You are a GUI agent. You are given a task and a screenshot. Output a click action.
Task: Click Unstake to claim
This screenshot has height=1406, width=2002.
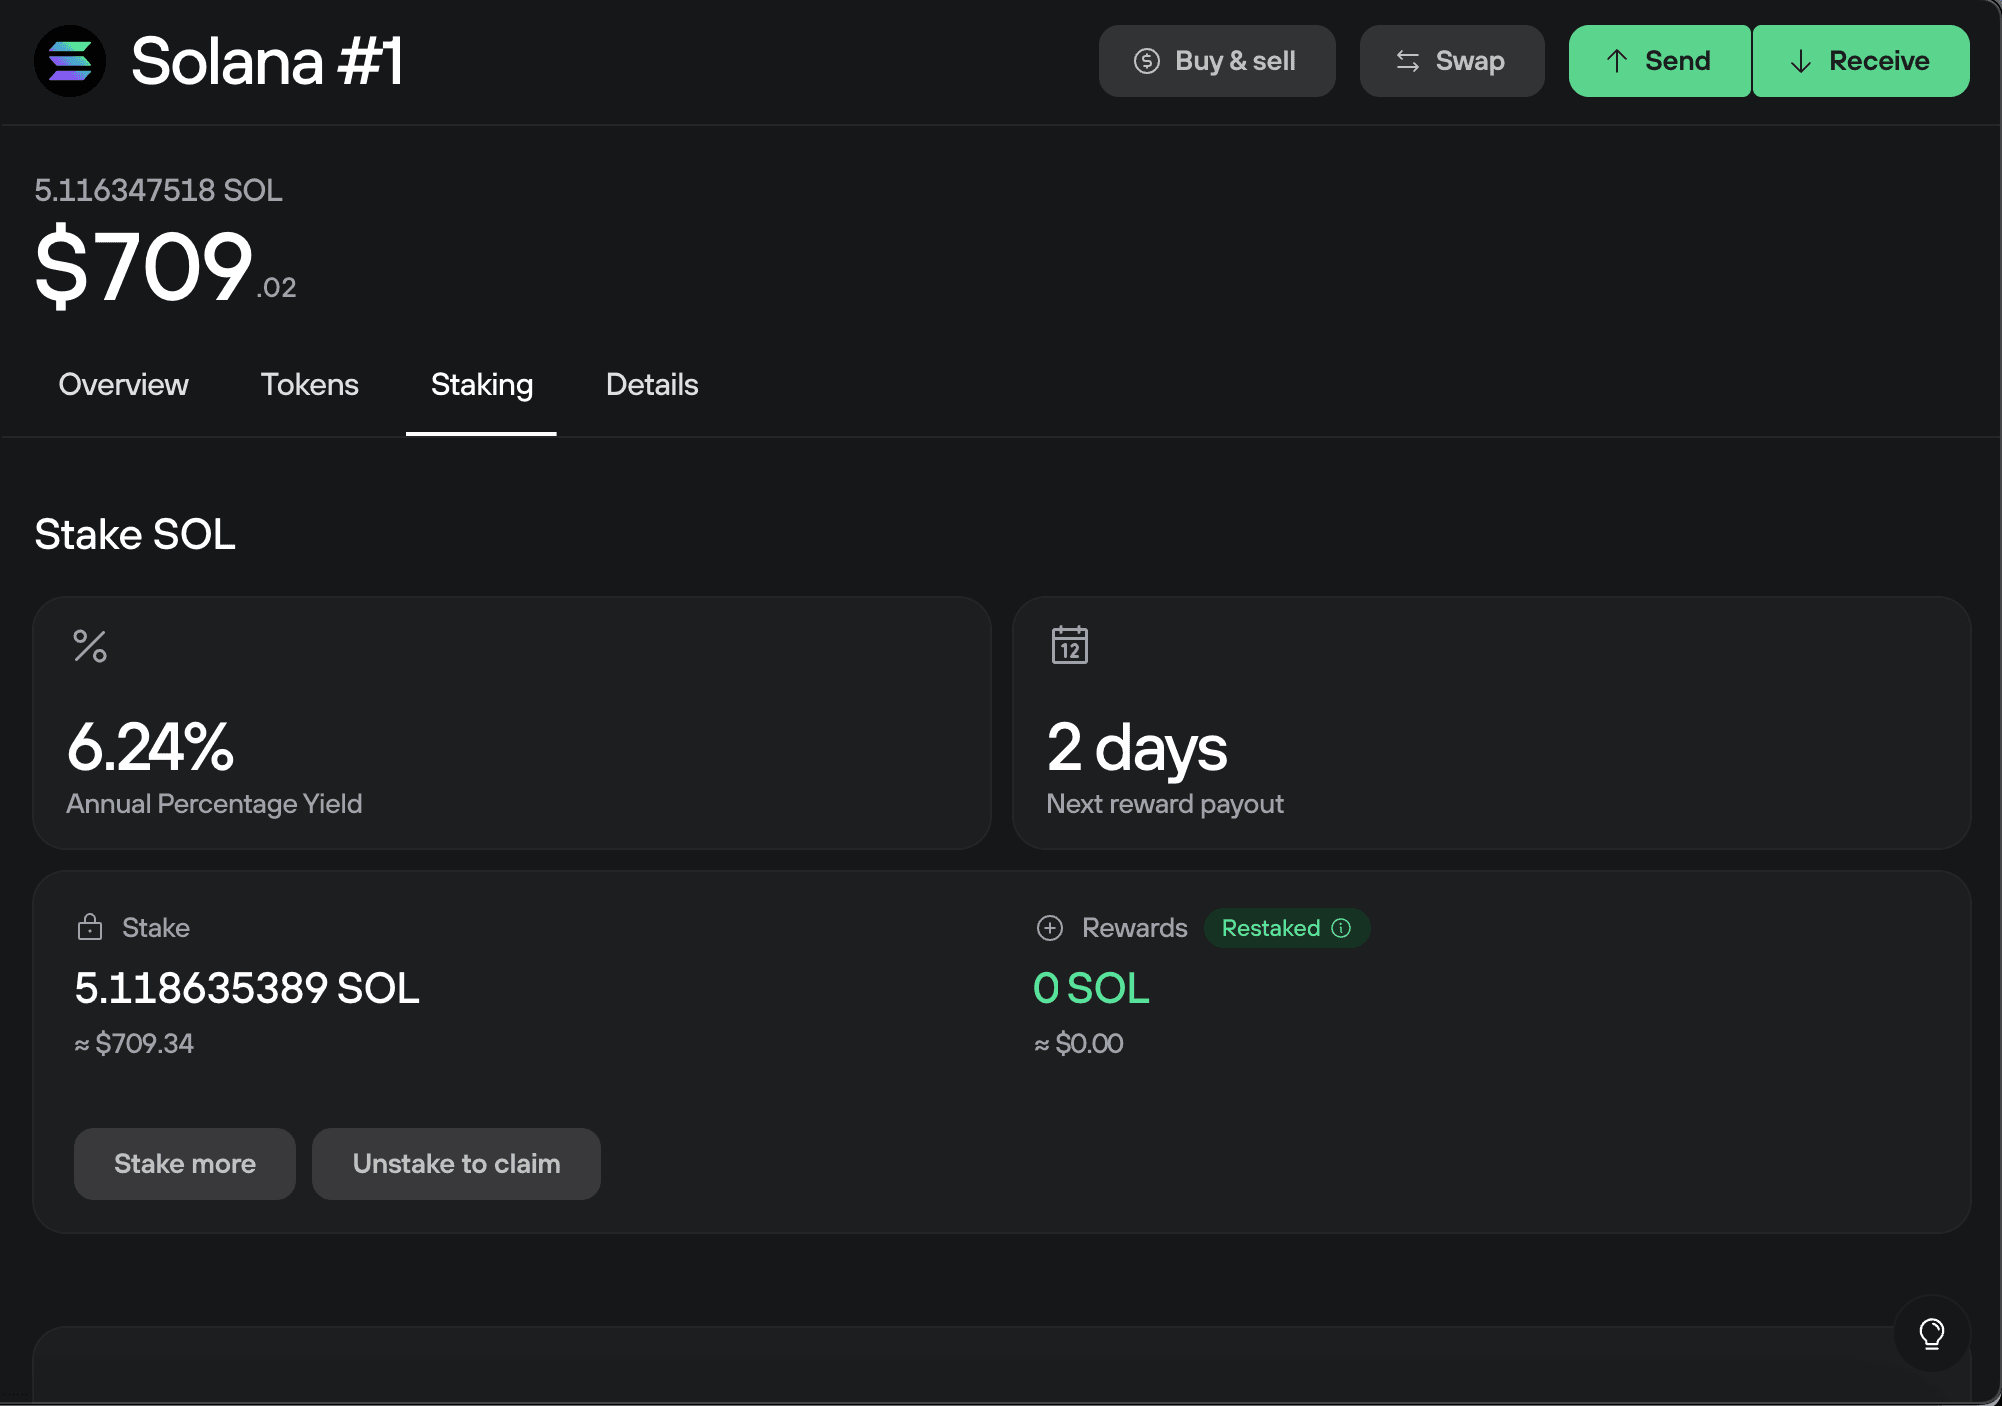456,1163
